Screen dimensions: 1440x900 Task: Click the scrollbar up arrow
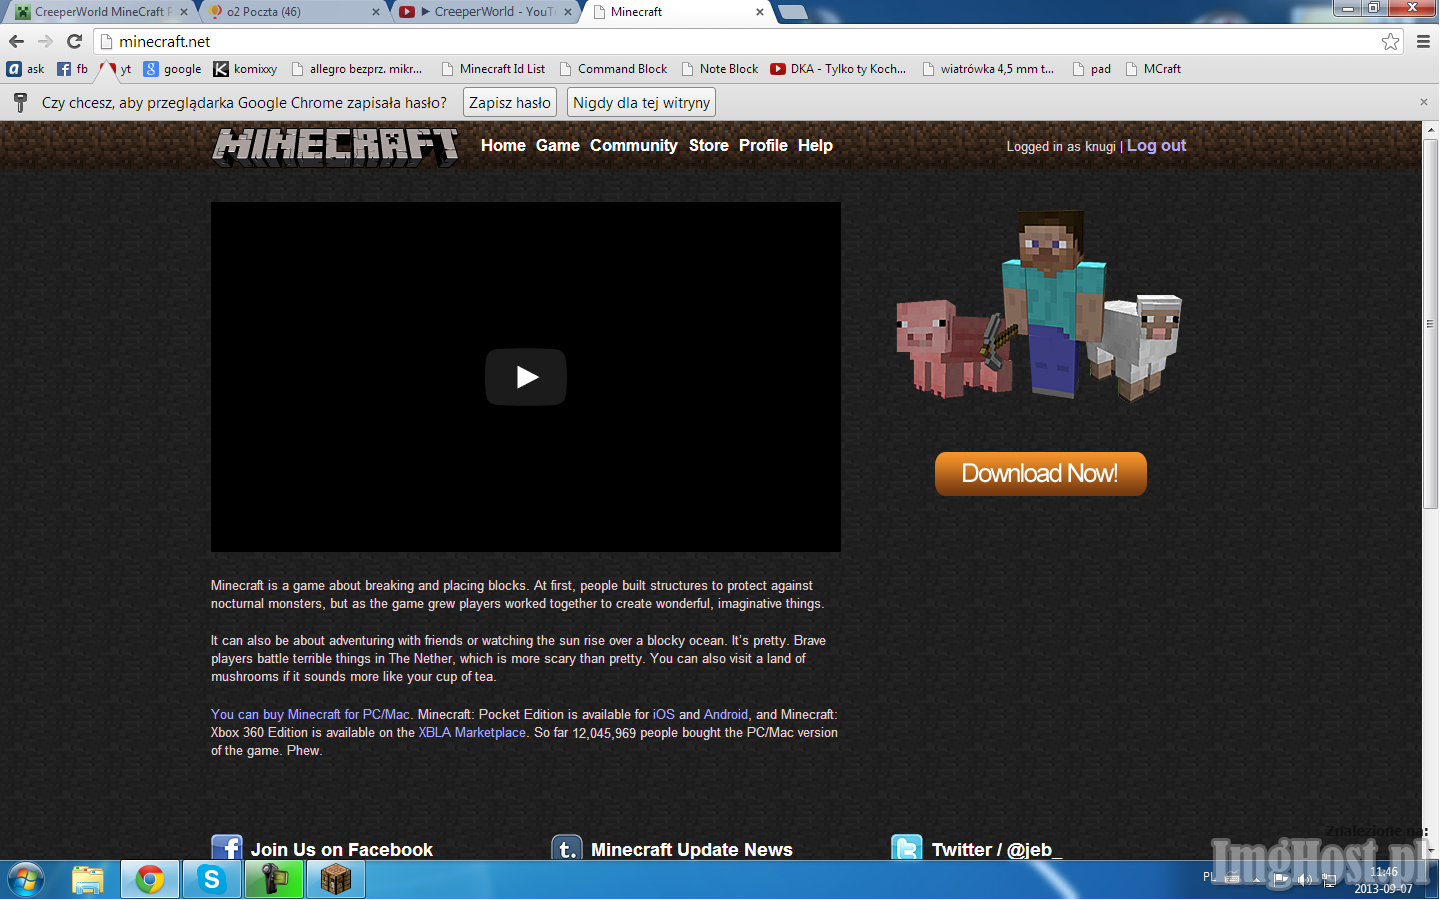pos(1430,129)
